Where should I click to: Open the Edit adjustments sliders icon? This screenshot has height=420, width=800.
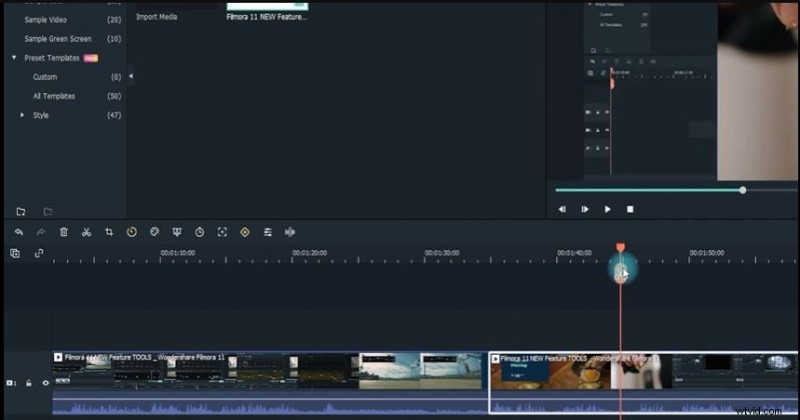coord(267,232)
